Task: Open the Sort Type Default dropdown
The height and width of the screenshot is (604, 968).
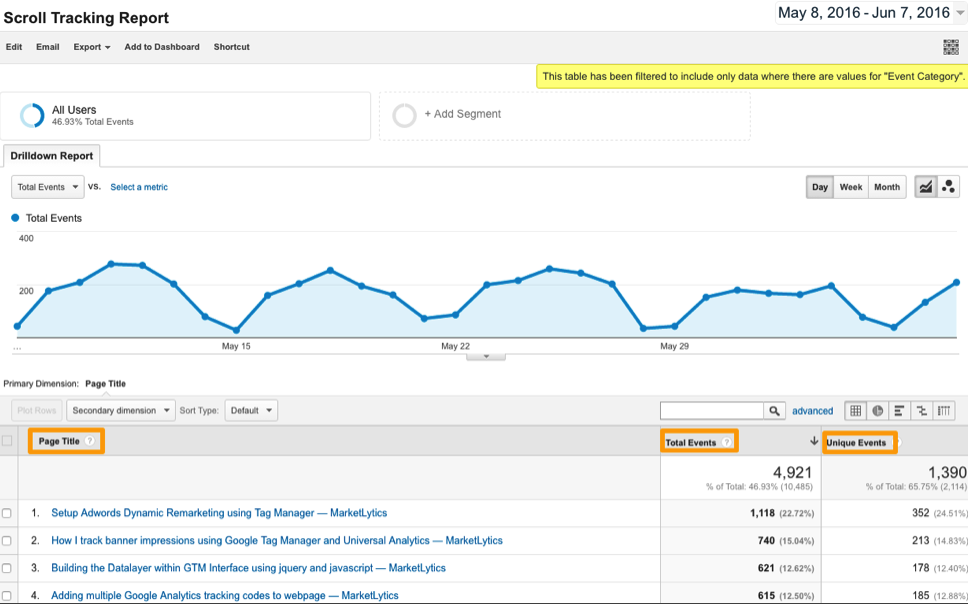Action: 251,411
